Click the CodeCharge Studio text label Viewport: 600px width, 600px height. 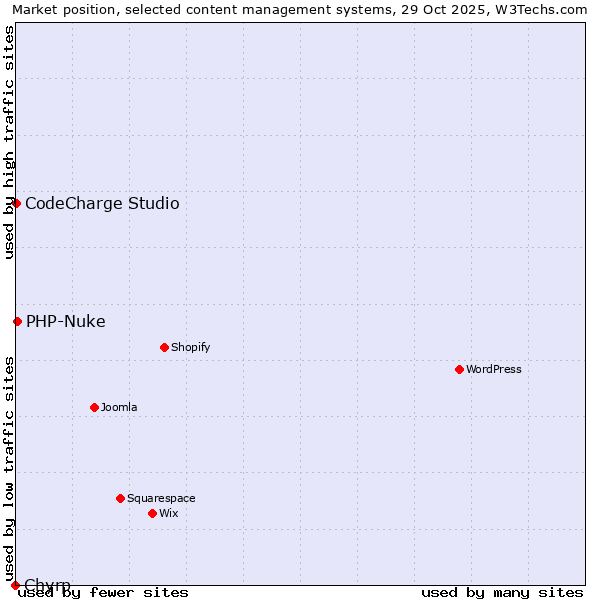pyautogui.click(x=102, y=204)
